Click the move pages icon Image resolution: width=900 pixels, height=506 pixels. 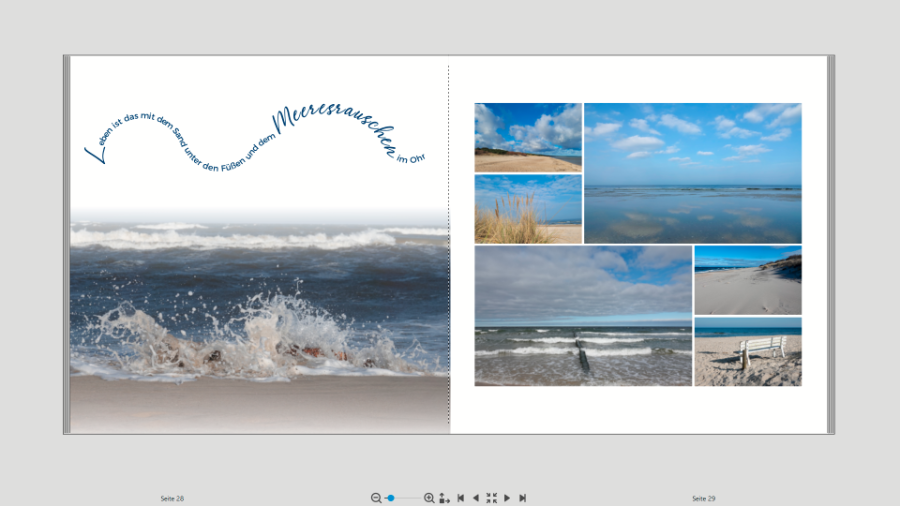pos(444,498)
